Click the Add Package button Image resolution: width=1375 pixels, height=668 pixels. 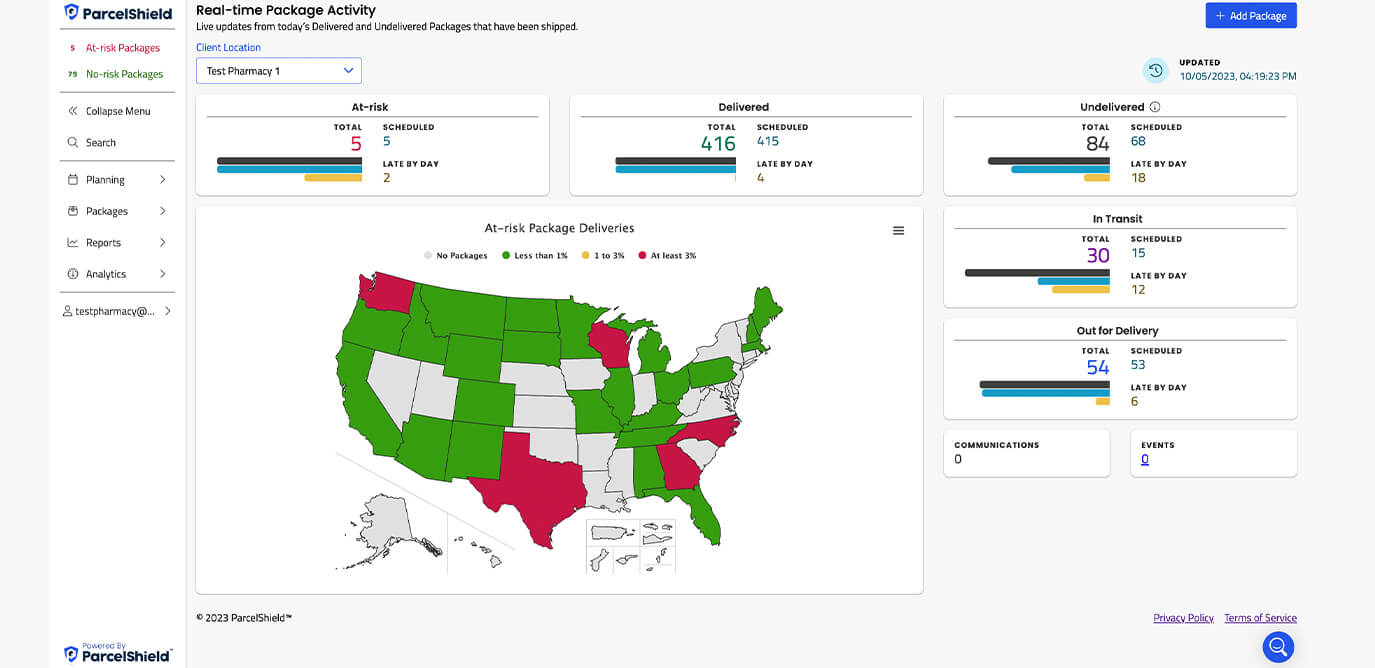coord(1250,16)
